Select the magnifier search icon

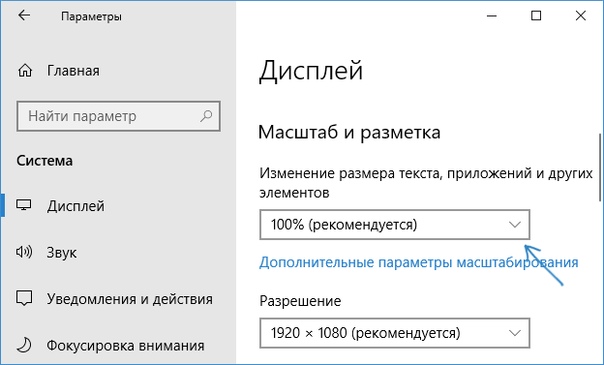click(x=206, y=116)
